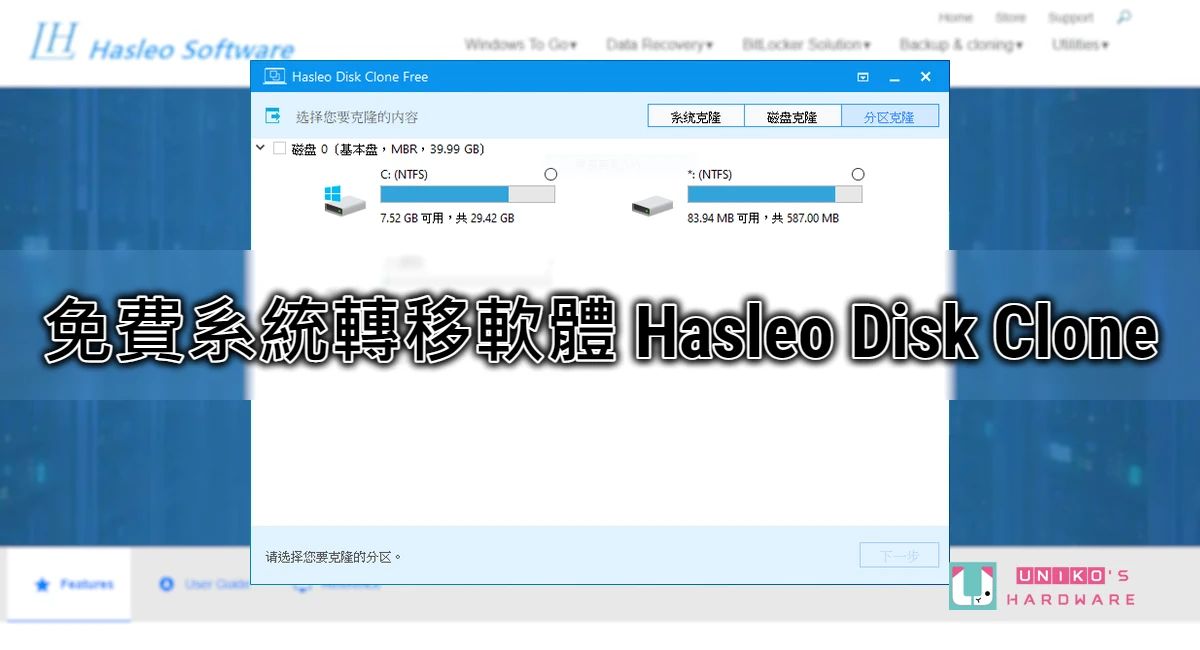Tick the 磁盘 0 checkbox
The image size is (1200, 650).
pyautogui.click(x=279, y=149)
